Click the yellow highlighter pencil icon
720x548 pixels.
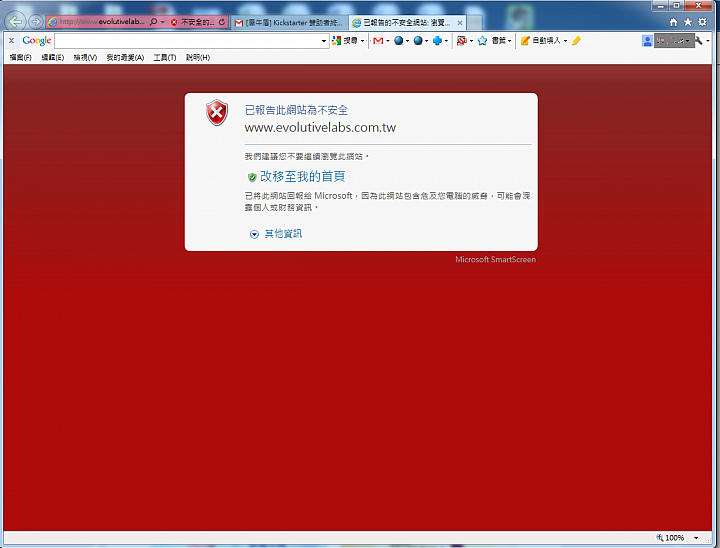(576, 40)
